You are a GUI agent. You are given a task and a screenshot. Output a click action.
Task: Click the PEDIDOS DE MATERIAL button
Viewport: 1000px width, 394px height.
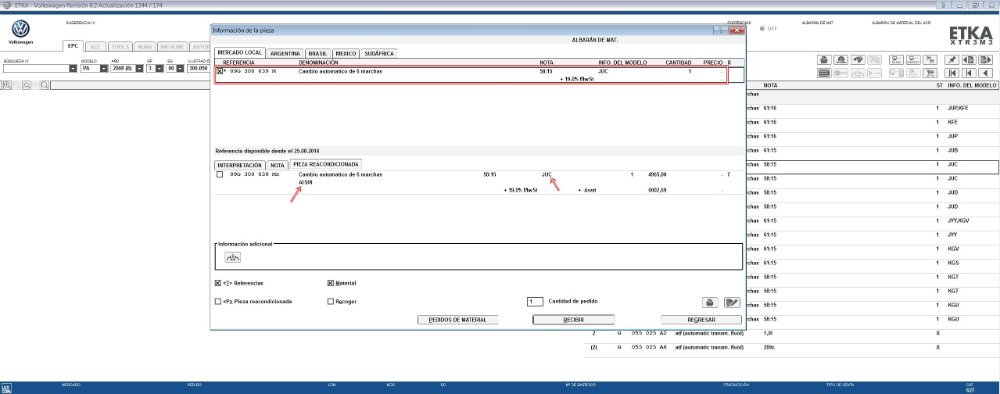[x=457, y=319]
